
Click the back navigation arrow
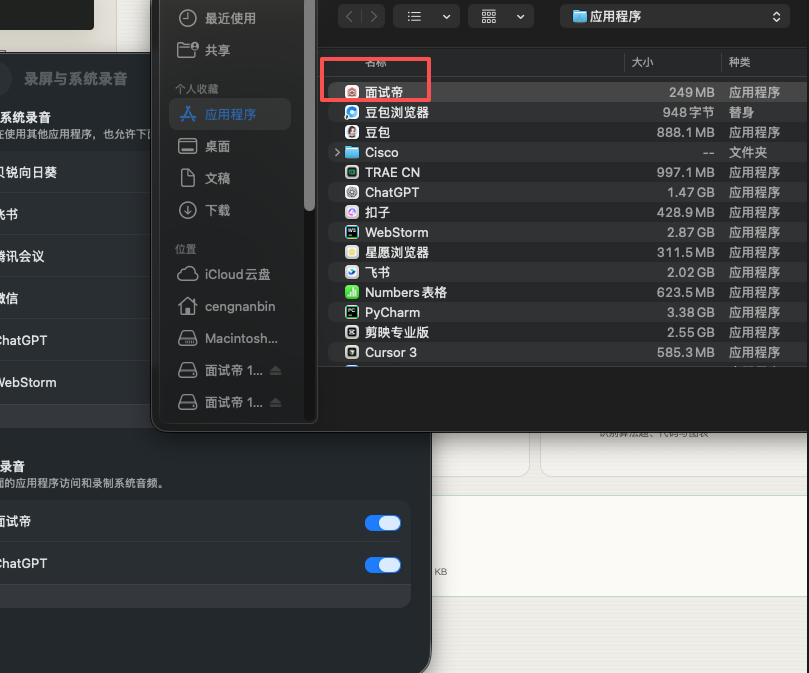(349, 17)
